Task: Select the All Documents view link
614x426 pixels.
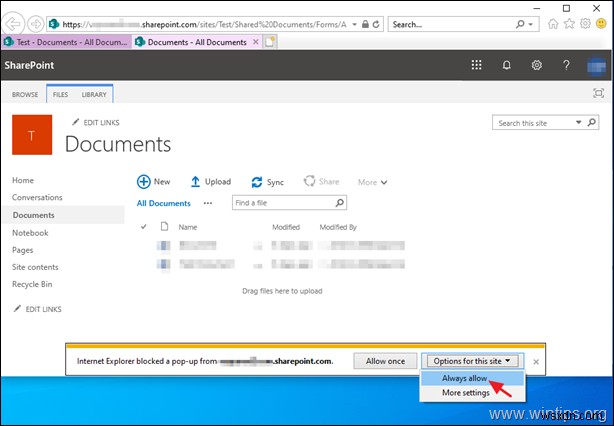Action: [x=163, y=203]
